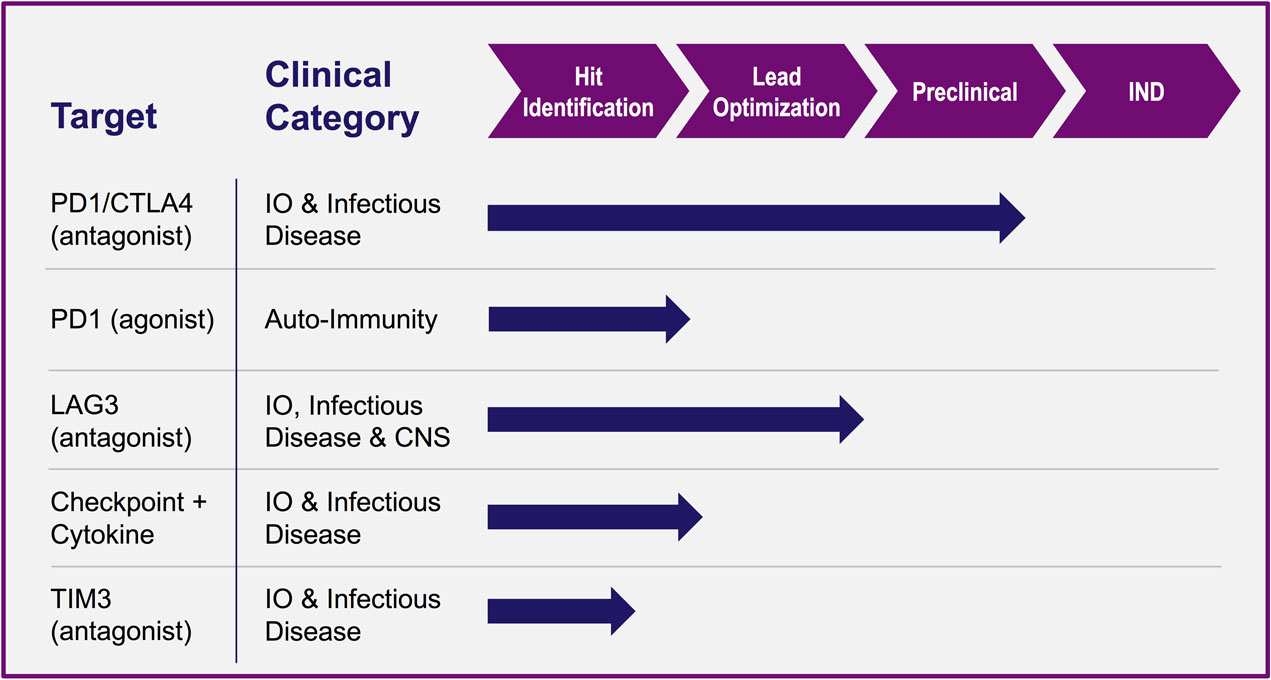This screenshot has width=1271, height=680.
Task: Select the LAG3 (antagonist) target label
Action: point(121,422)
